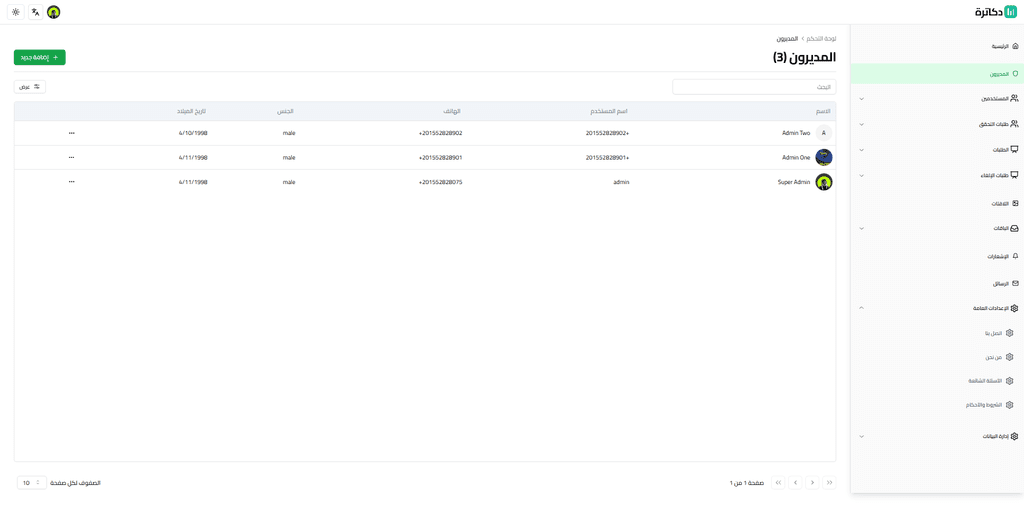This screenshot has height=510, width=1024.
Task: Click the 'Admin One' name cell
Action: (795, 157)
